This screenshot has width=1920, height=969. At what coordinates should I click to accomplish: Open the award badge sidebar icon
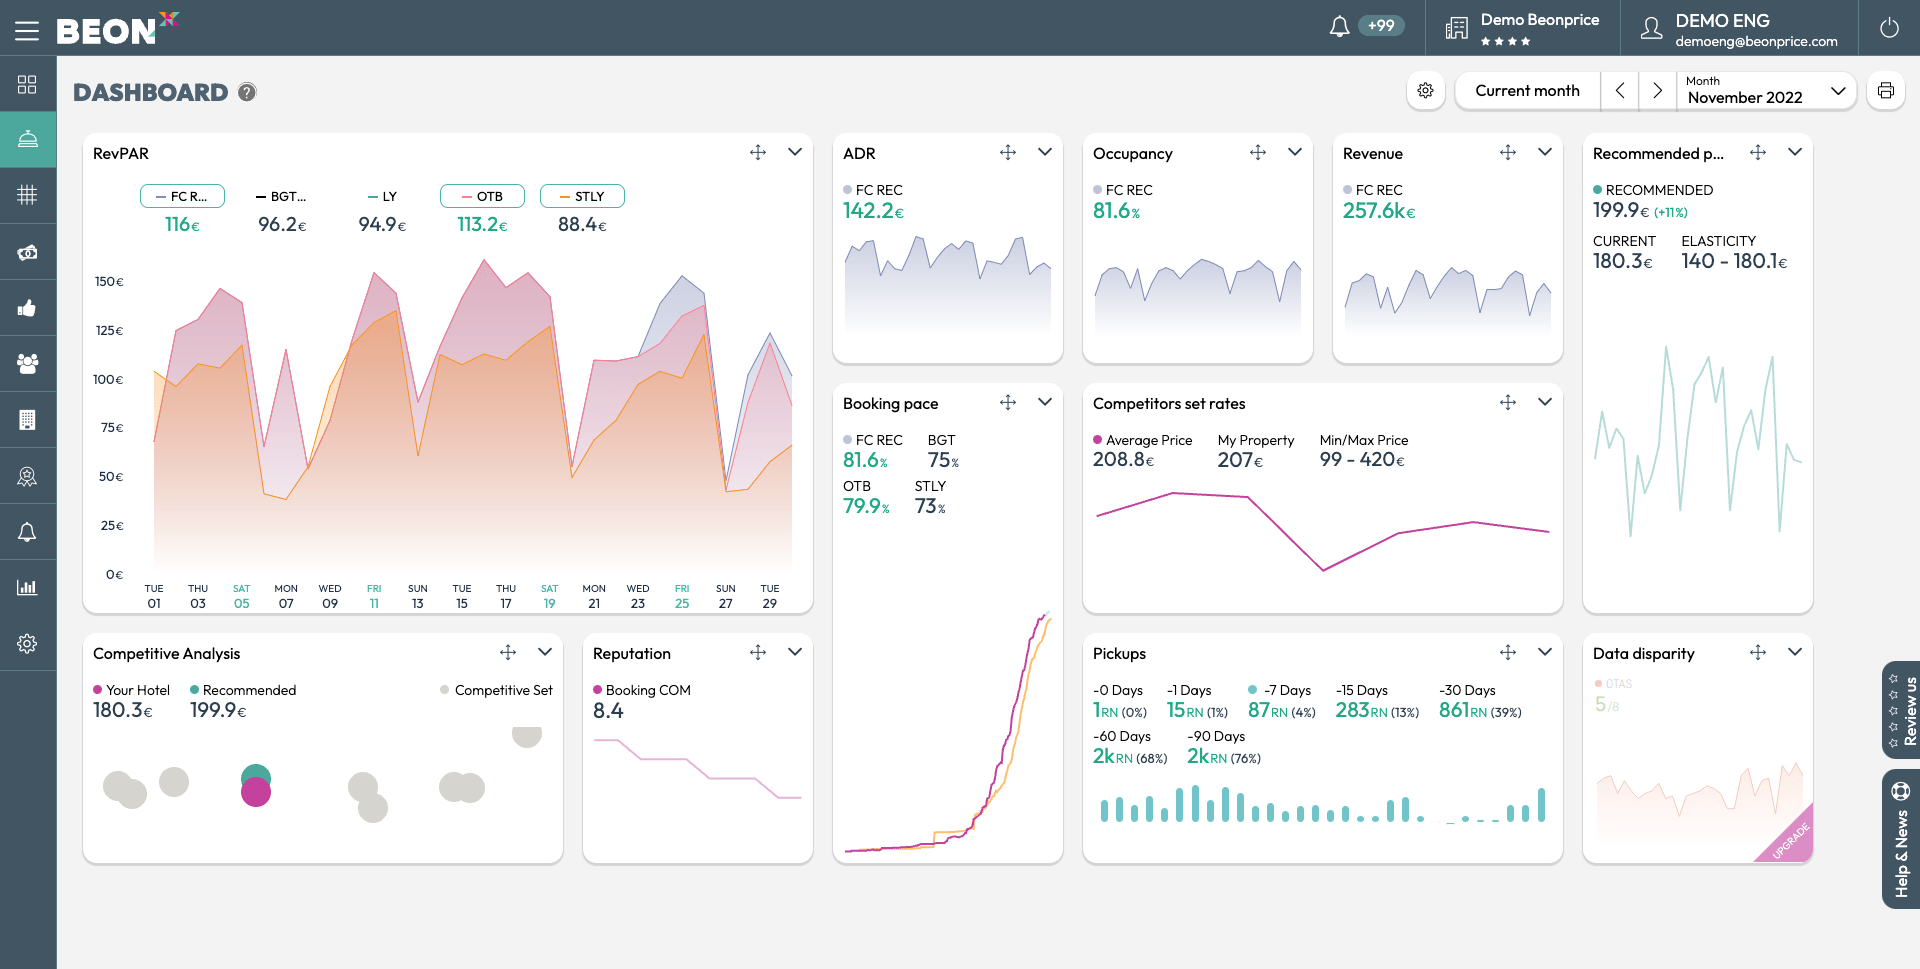[x=27, y=476]
